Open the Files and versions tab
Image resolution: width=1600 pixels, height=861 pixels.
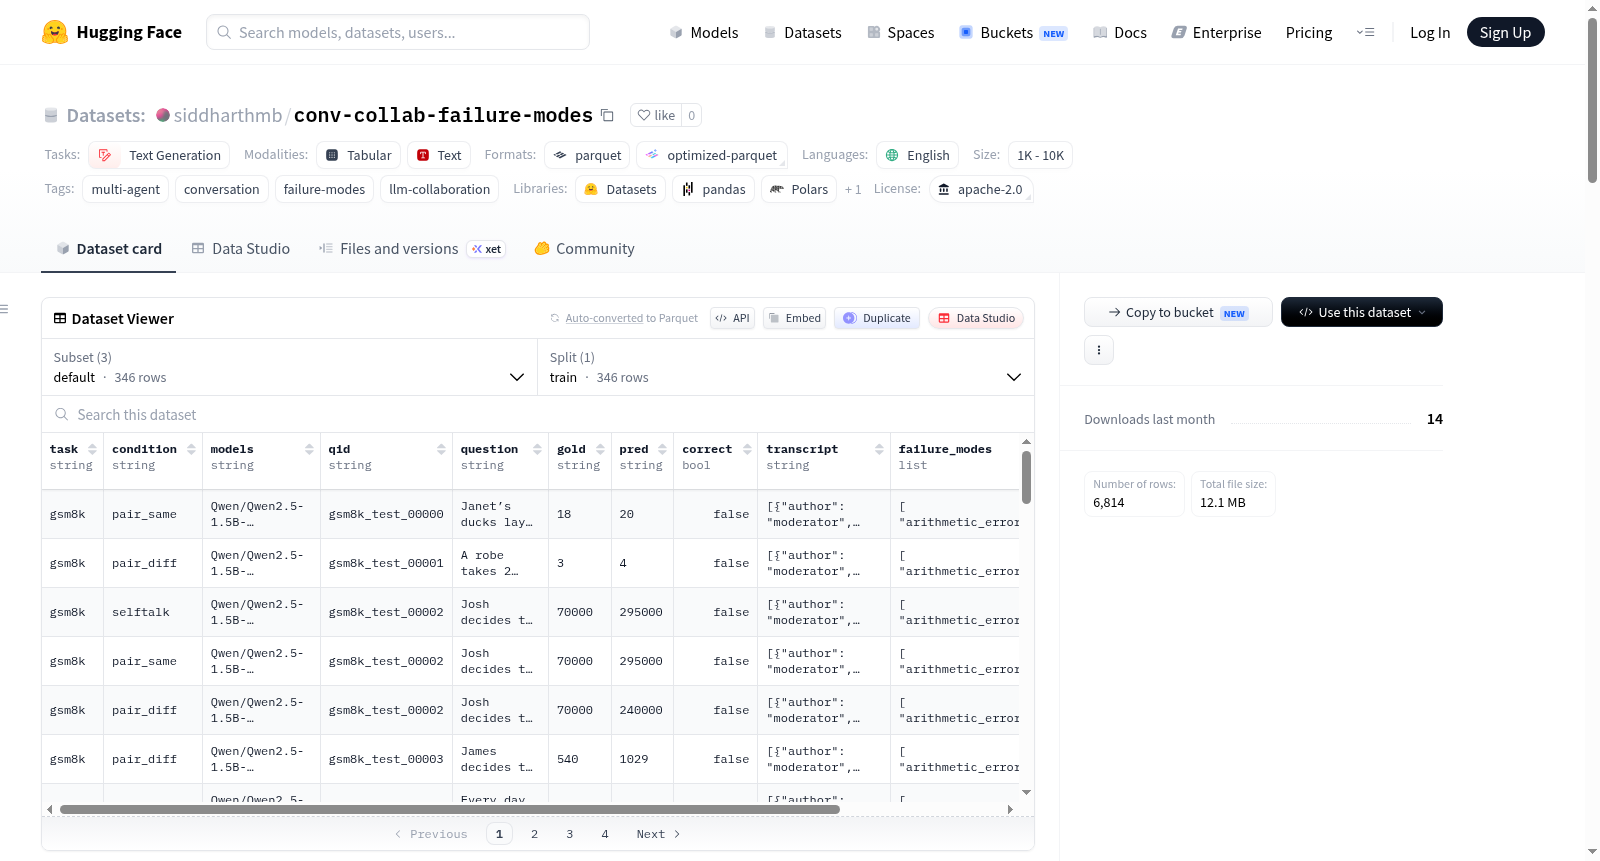[412, 249]
